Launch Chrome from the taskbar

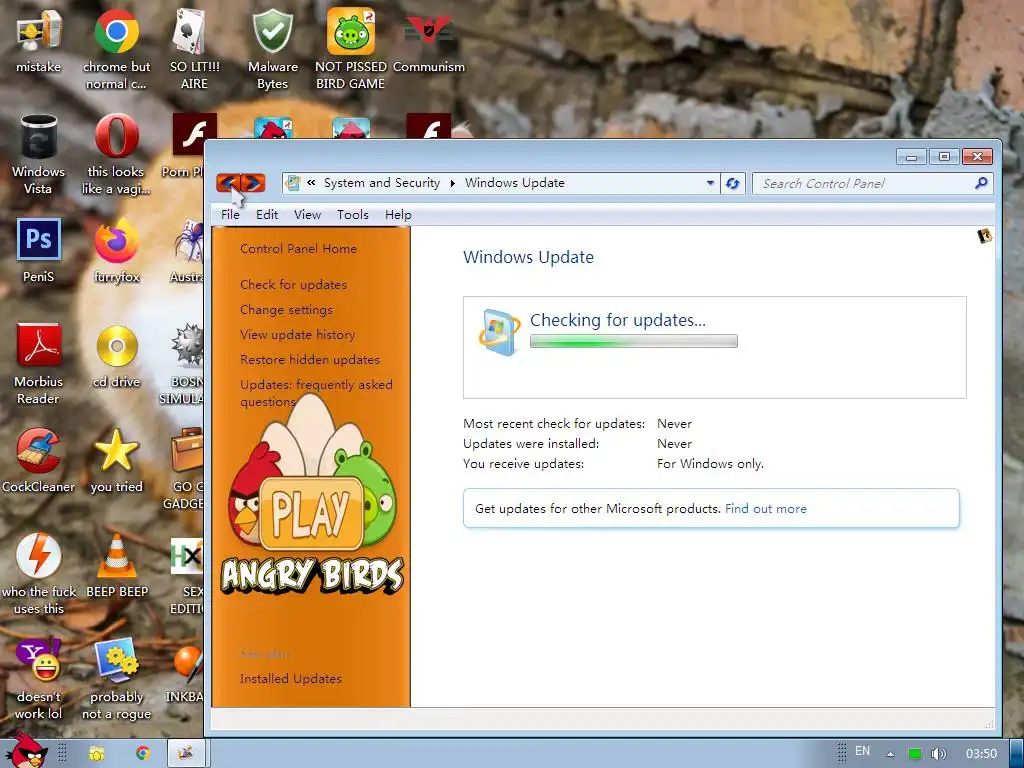[142, 753]
